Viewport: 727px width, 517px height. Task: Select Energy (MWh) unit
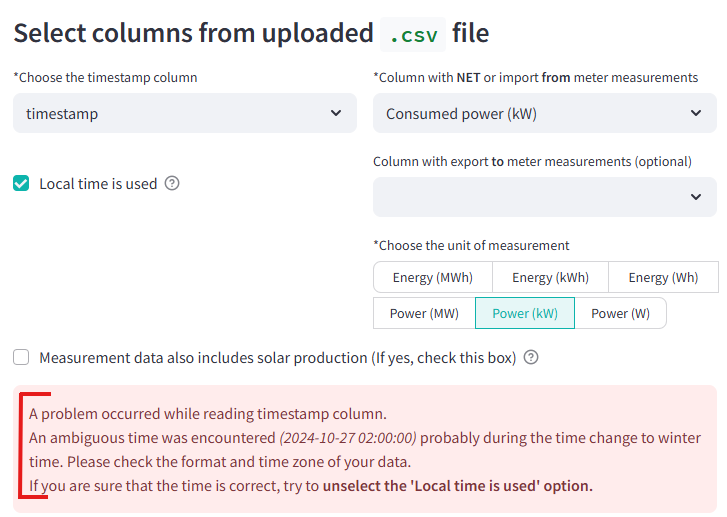[433, 277]
